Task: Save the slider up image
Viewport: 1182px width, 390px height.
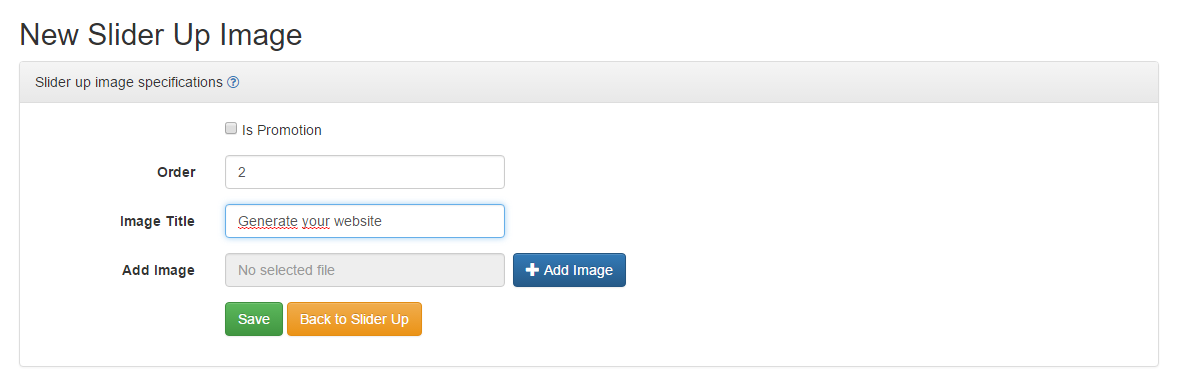Action: 254,319
